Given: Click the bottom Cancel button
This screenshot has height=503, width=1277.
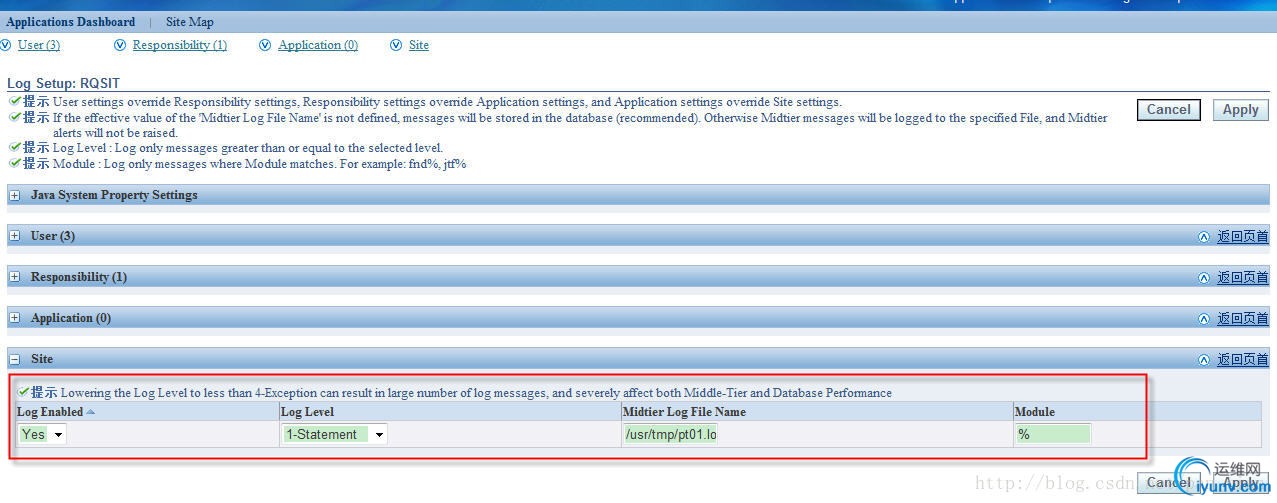Looking at the screenshot, I should point(1169,482).
